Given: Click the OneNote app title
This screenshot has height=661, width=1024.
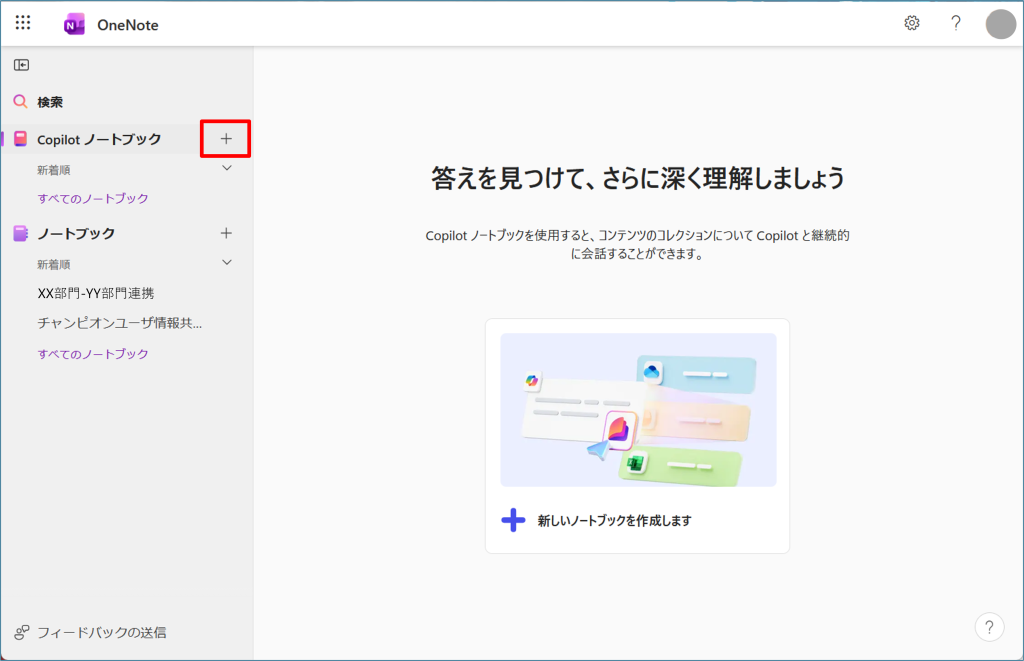Looking at the screenshot, I should (x=128, y=25).
